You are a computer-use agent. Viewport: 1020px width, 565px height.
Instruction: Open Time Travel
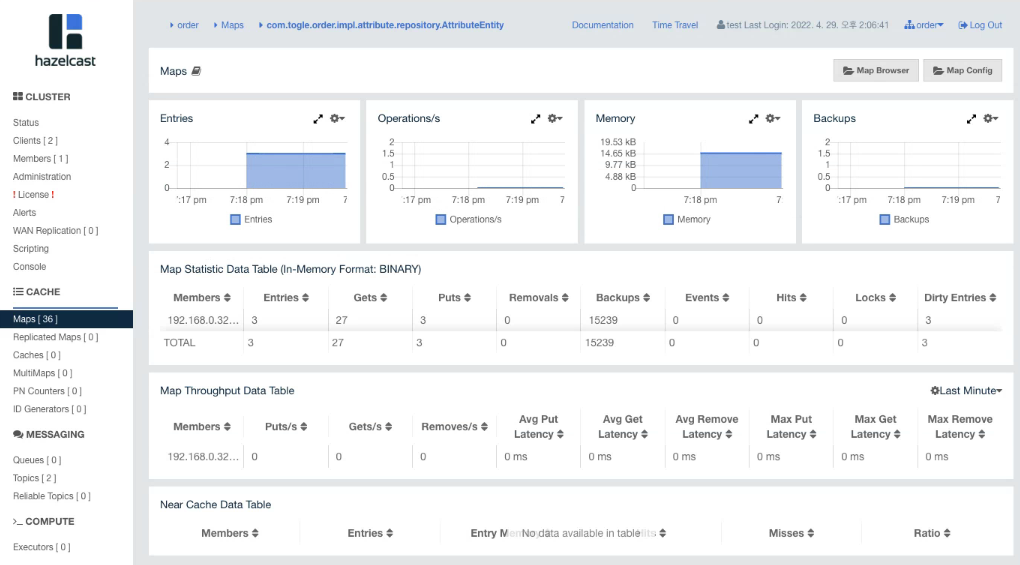675,25
